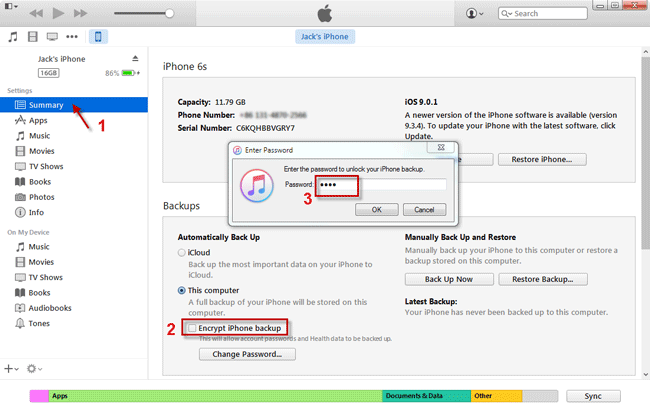650x412 pixels.
Task: Select the iPhone device icon button
Action: [98, 36]
